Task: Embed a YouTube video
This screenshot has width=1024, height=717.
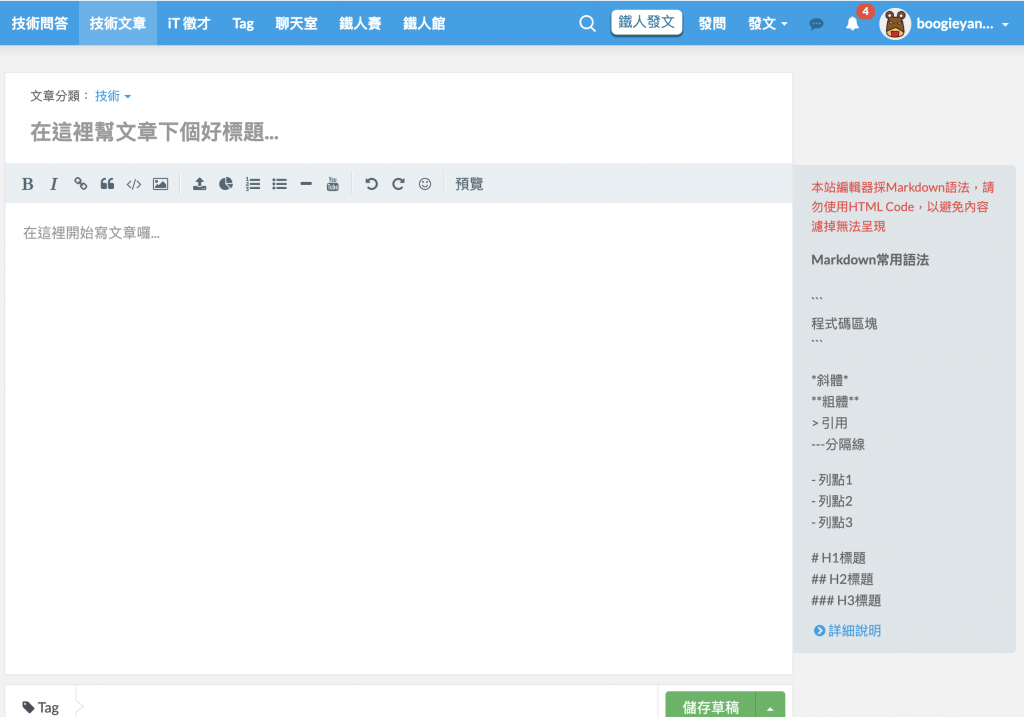Action: [332, 184]
